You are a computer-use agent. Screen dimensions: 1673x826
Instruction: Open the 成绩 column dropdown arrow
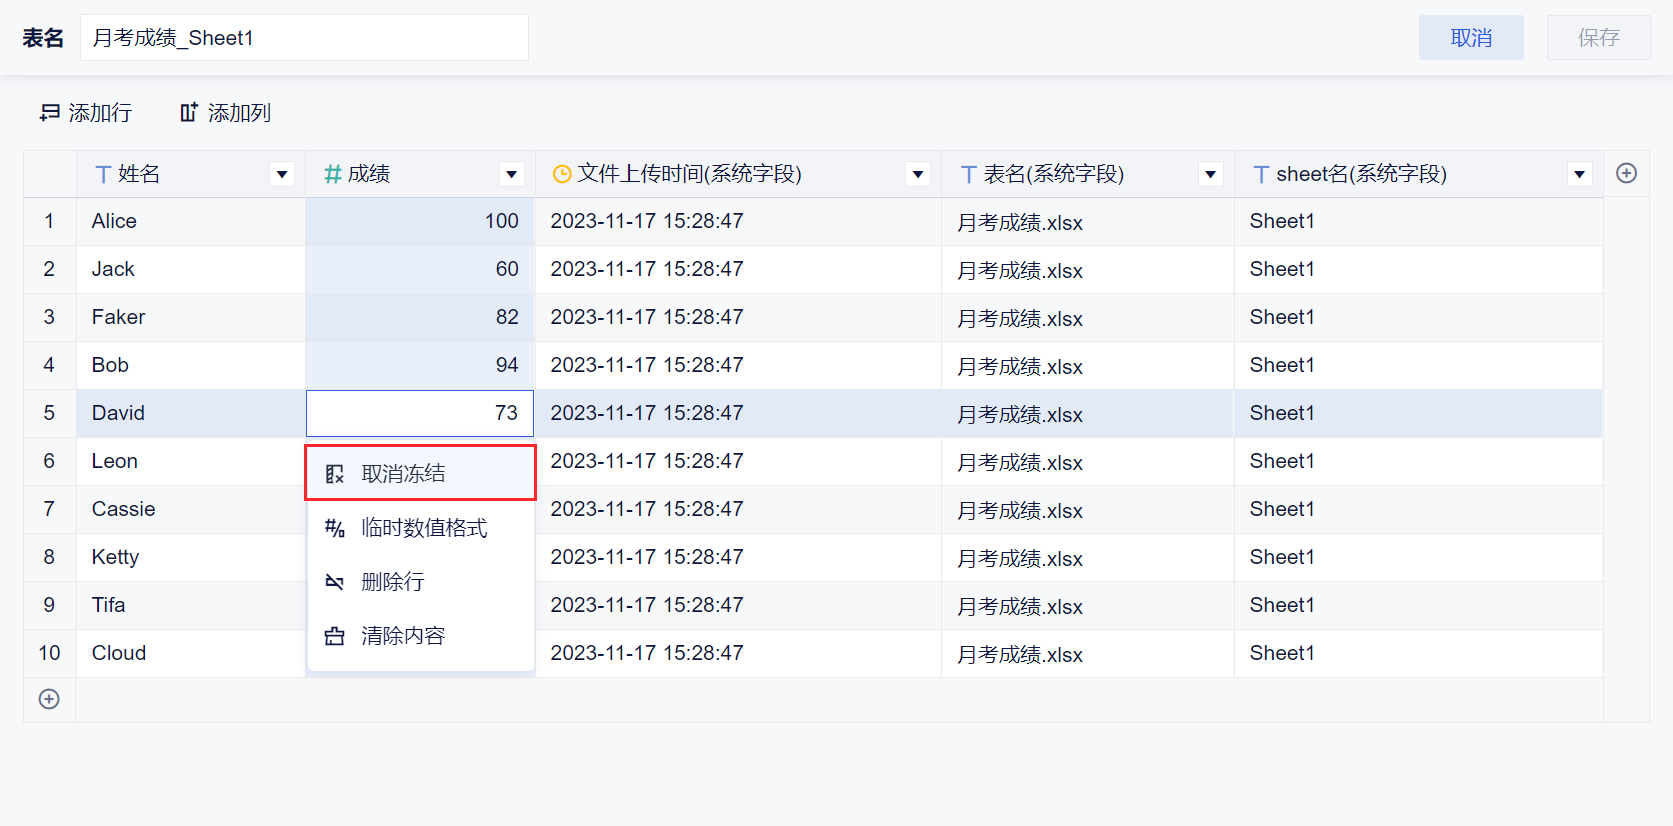pos(511,174)
